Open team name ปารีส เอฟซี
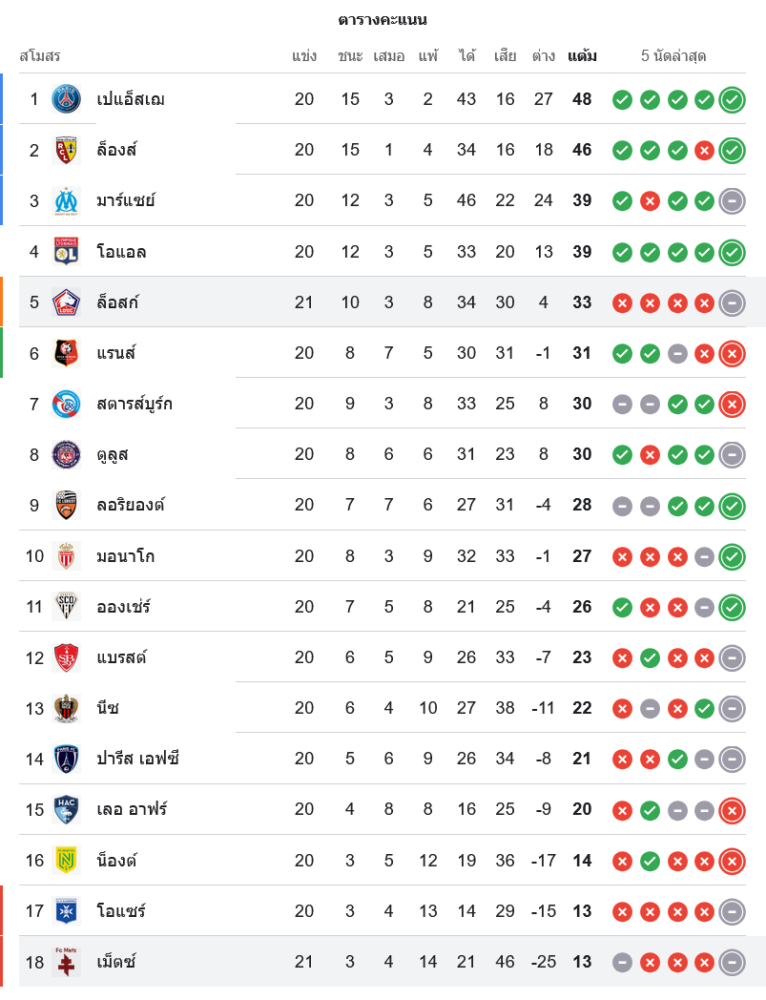The image size is (766, 1000). [138, 759]
